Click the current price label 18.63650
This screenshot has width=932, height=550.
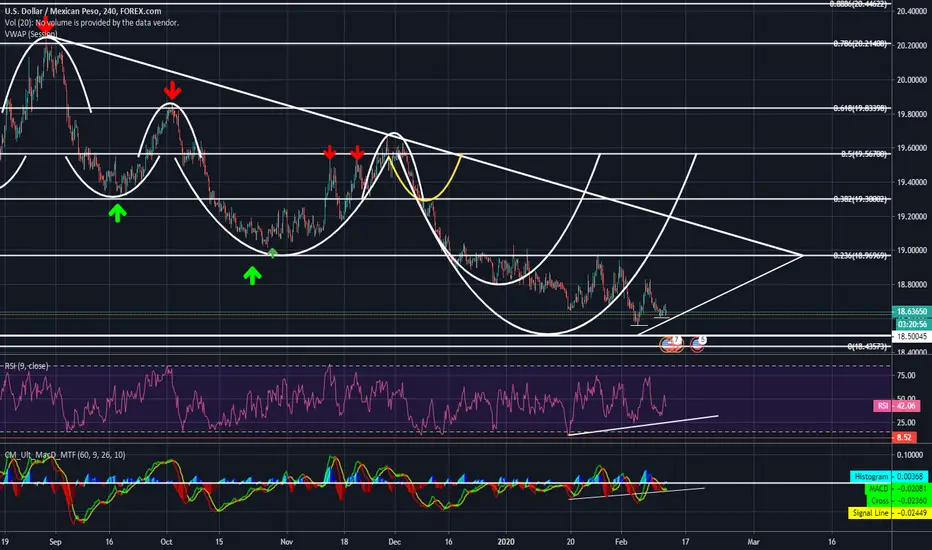point(911,312)
